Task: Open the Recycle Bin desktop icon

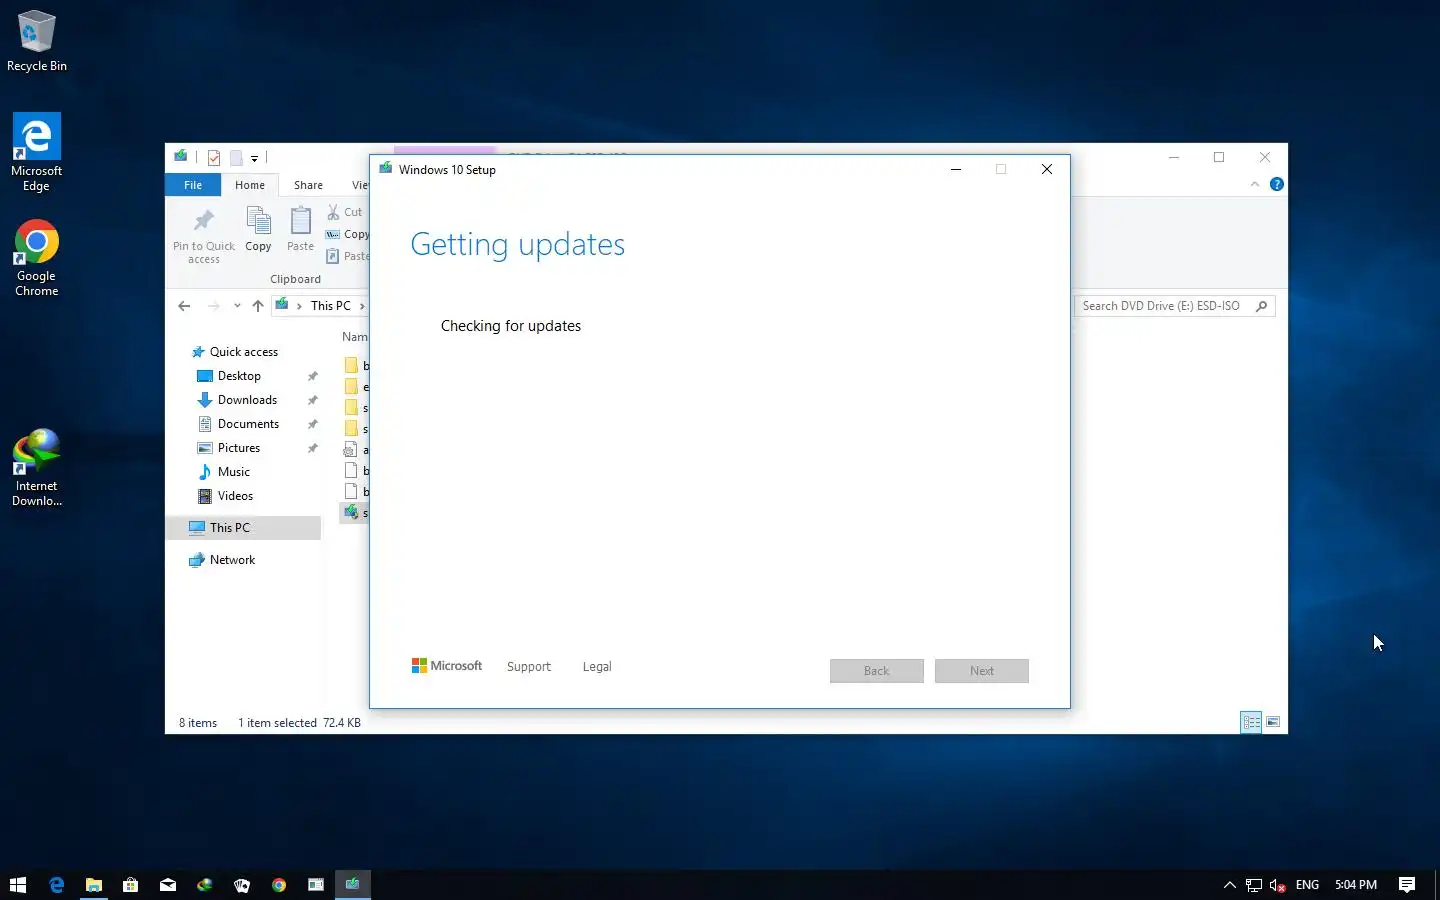Action: coord(37,41)
